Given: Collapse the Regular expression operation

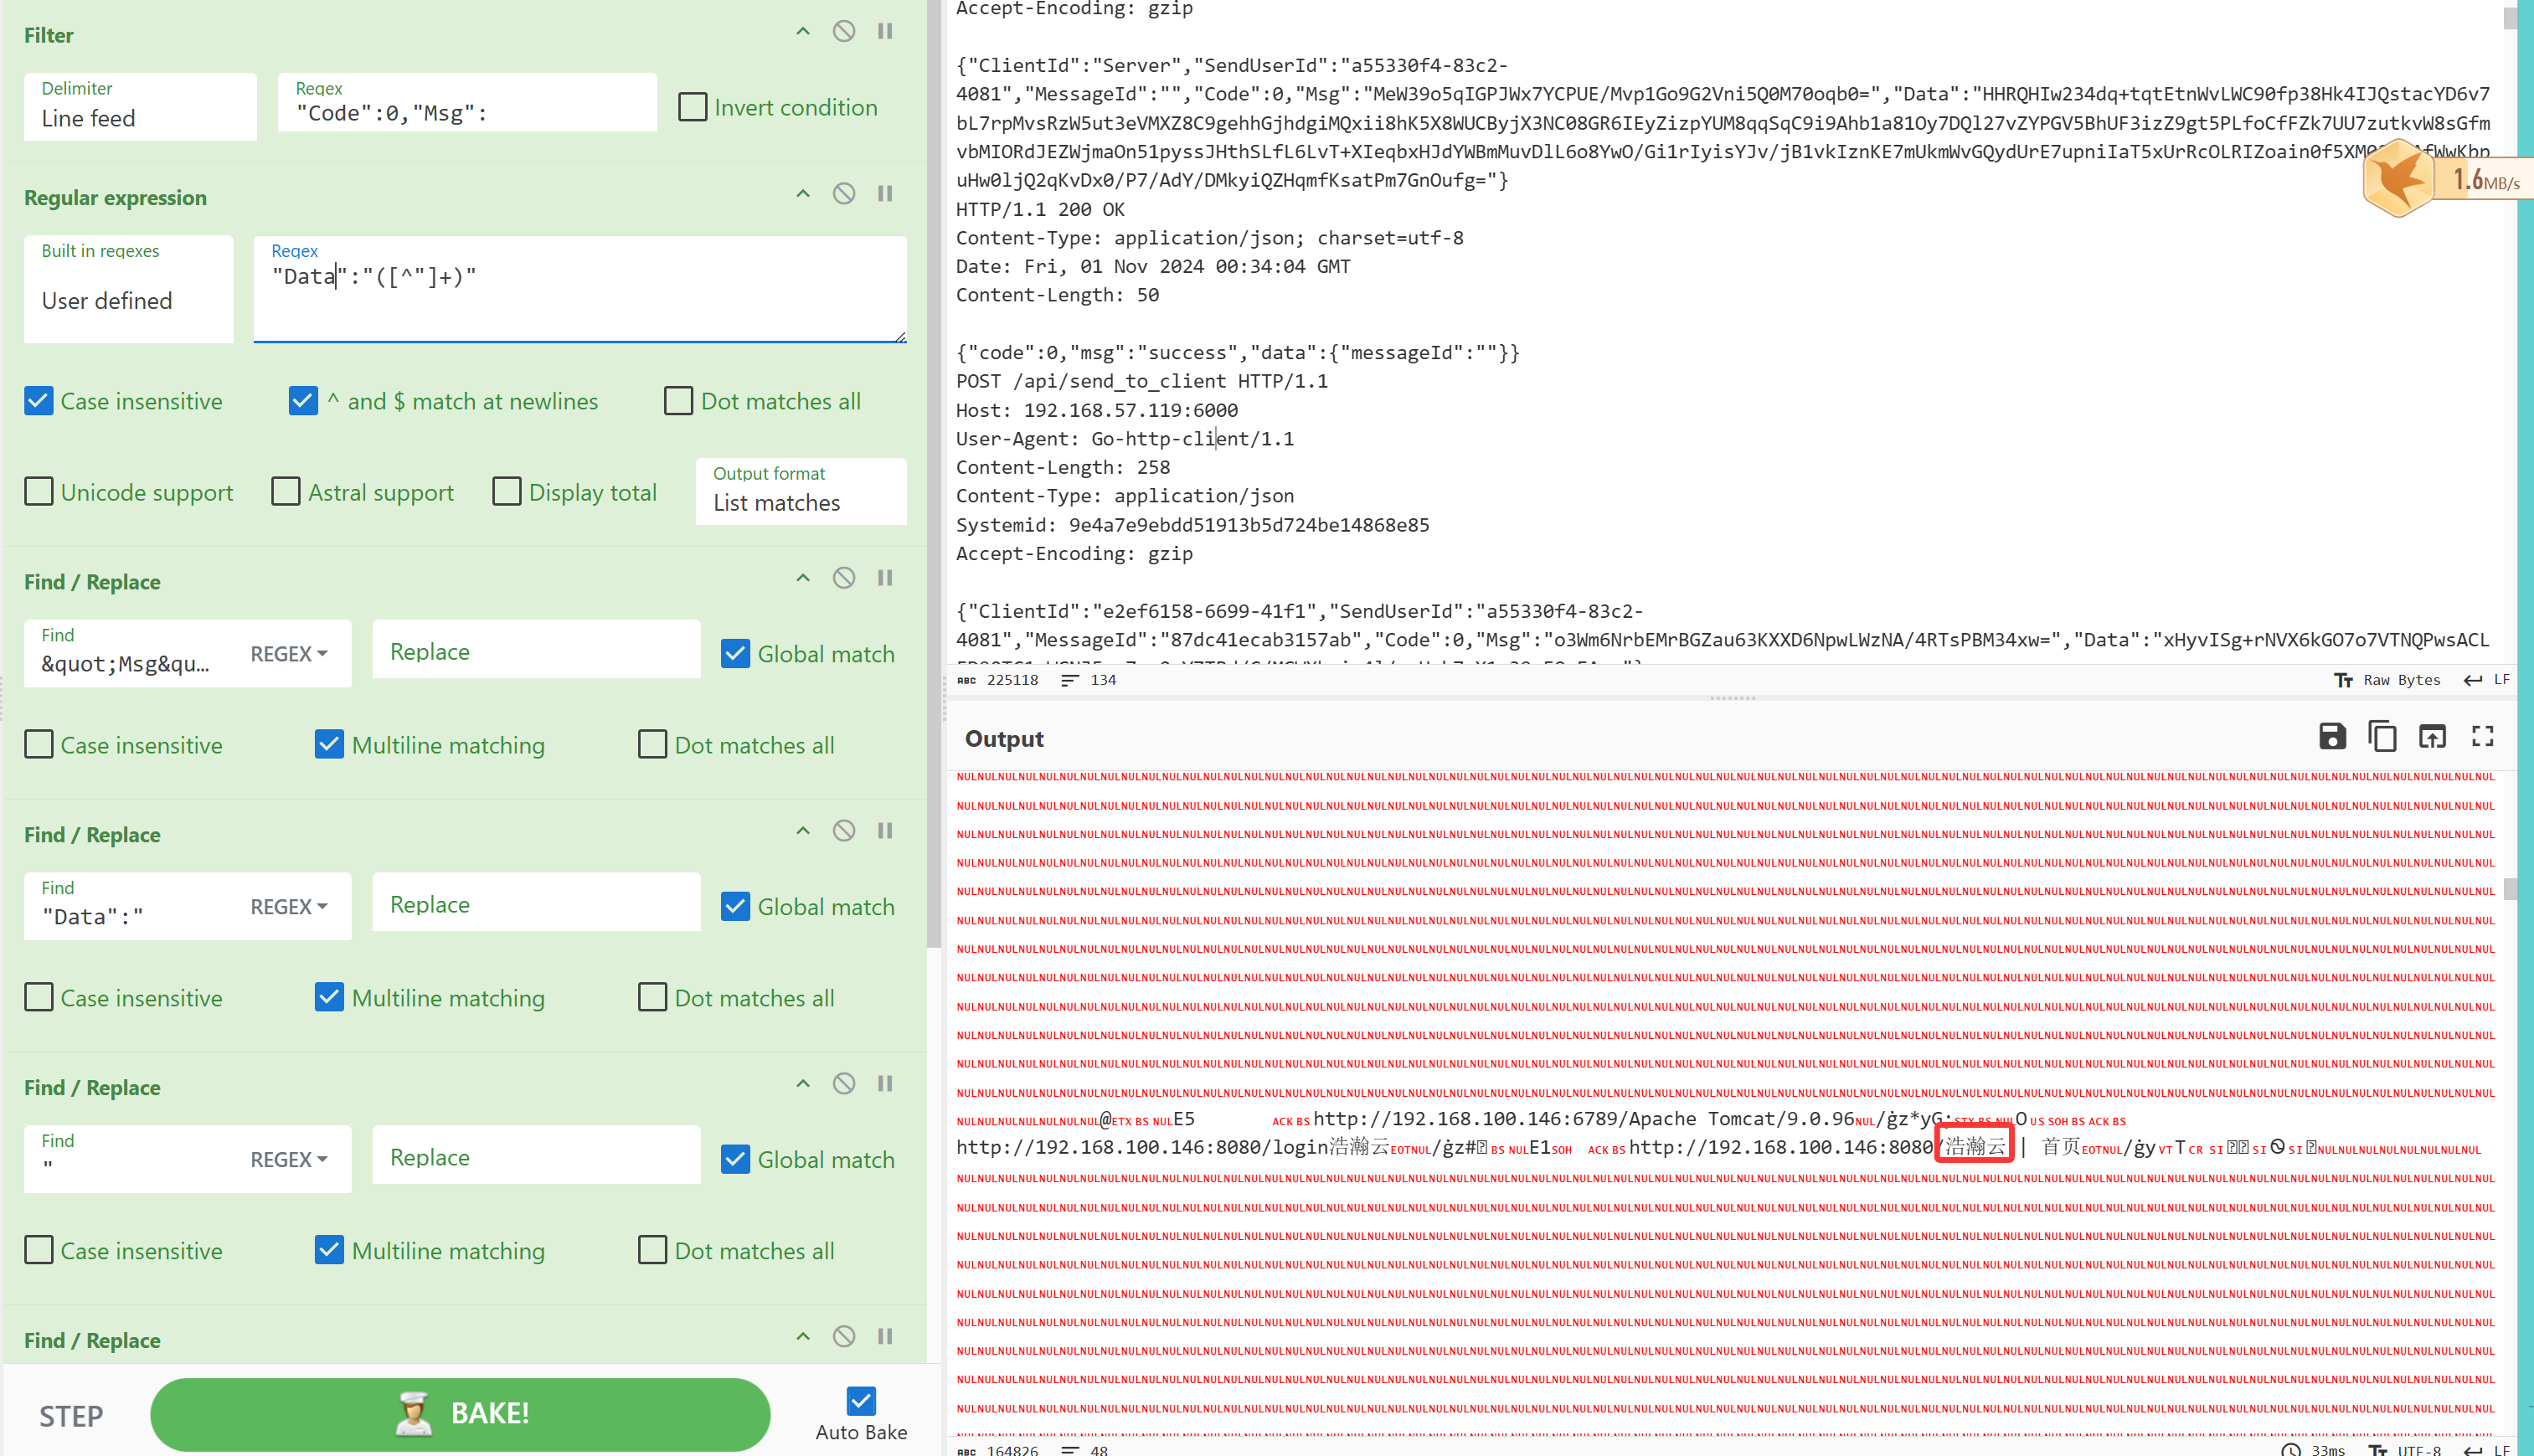Looking at the screenshot, I should [x=802, y=193].
